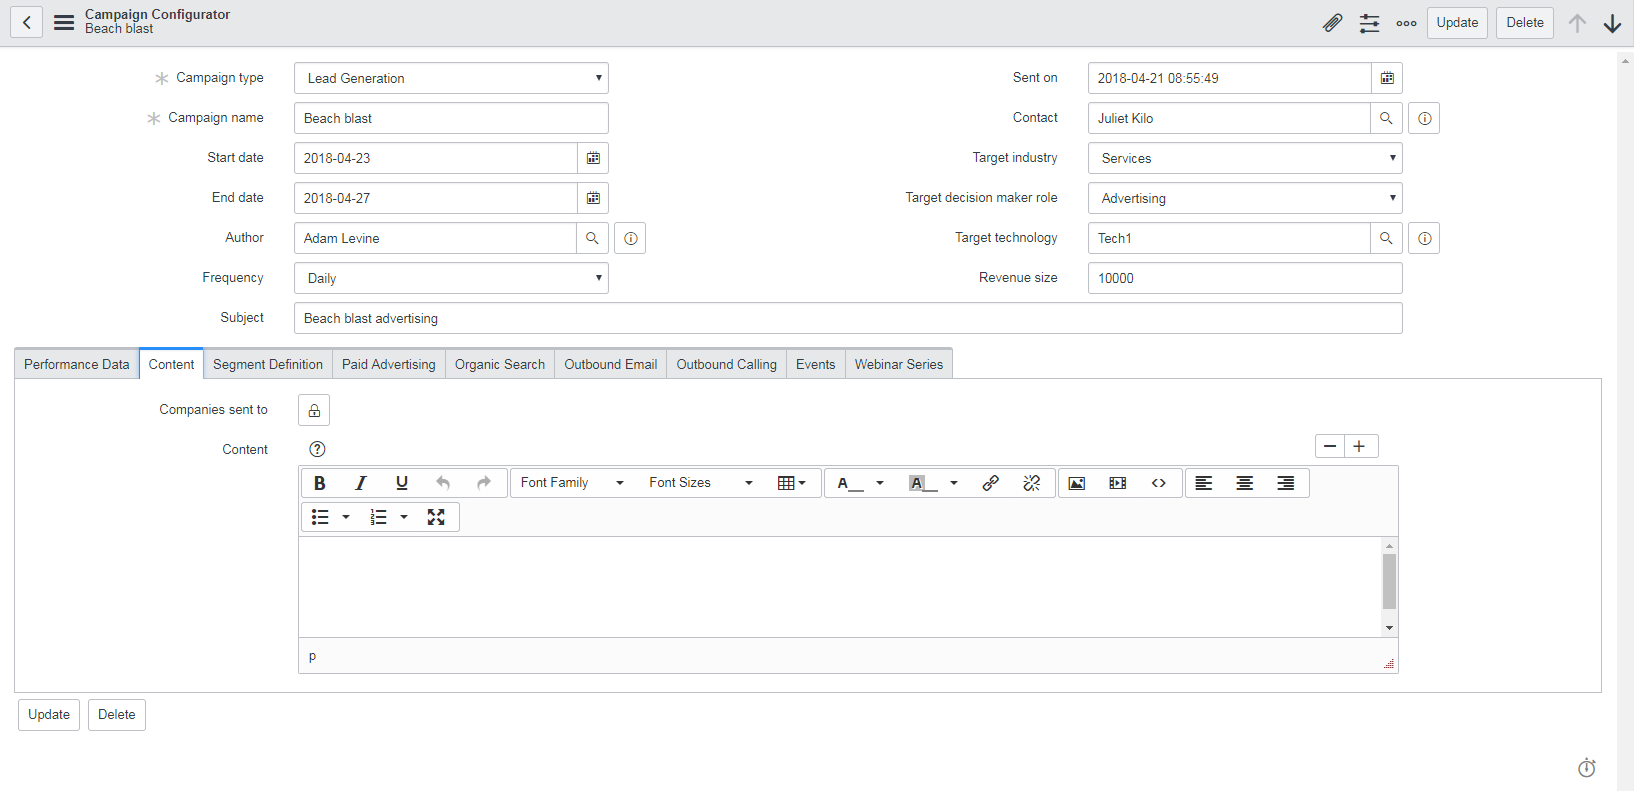1635x791 pixels.
Task: Switch to Segment Definition tab
Action: (x=268, y=364)
